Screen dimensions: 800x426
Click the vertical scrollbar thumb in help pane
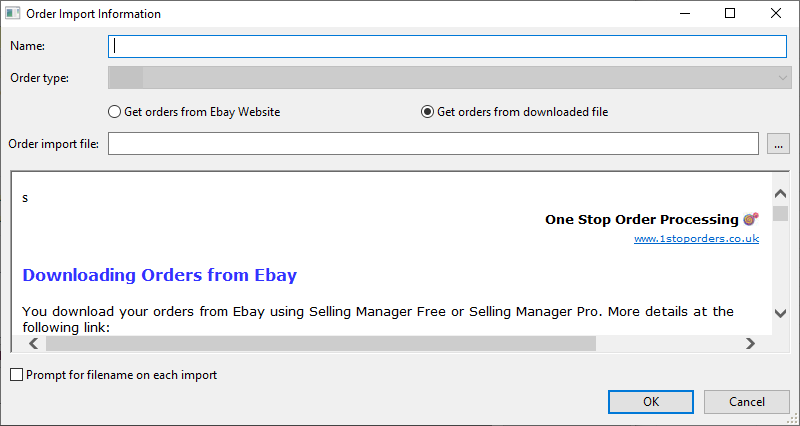click(780, 213)
